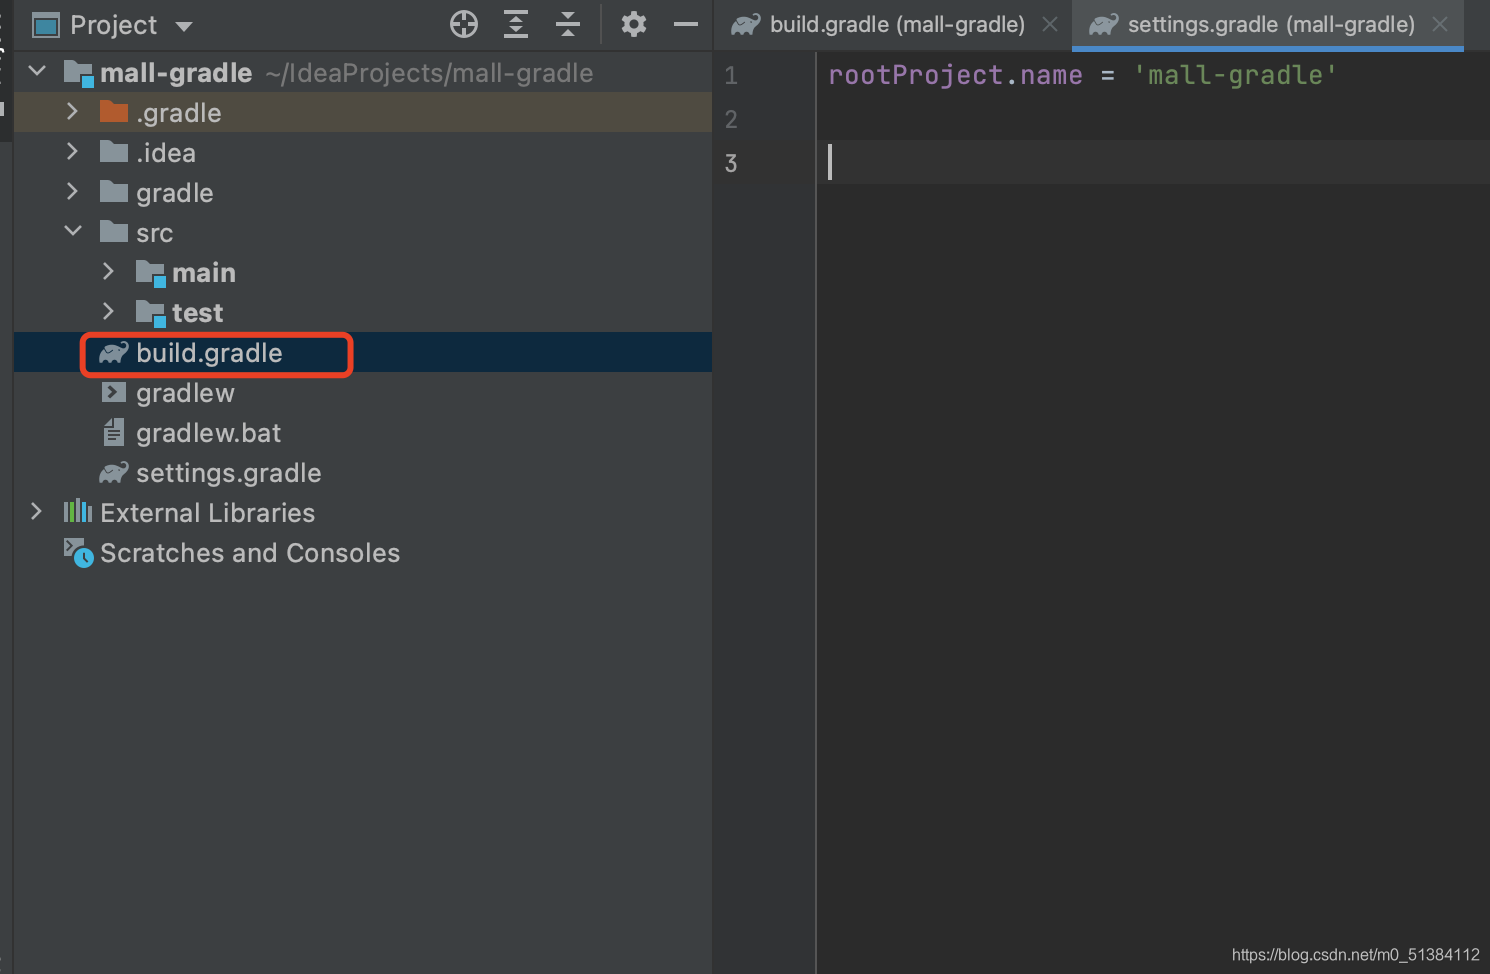Click the 'mall-gradle' string value in settings.gradle
This screenshot has width=1490, height=974.
click(1236, 74)
